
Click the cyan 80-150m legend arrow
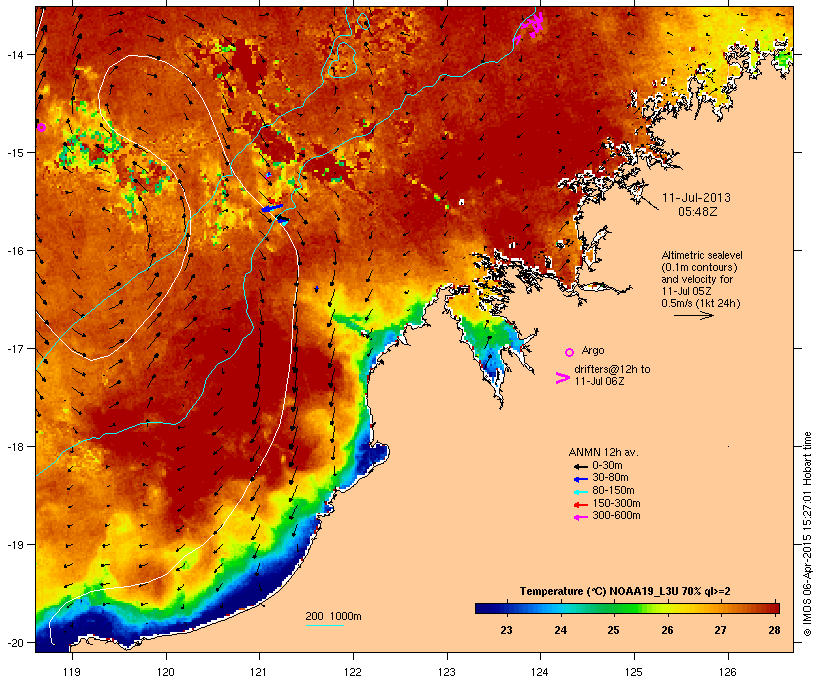[x=580, y=492]
